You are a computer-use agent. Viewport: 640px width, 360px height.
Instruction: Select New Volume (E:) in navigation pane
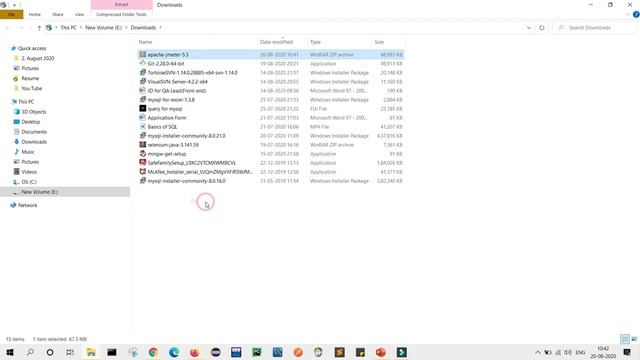point(40,192)
